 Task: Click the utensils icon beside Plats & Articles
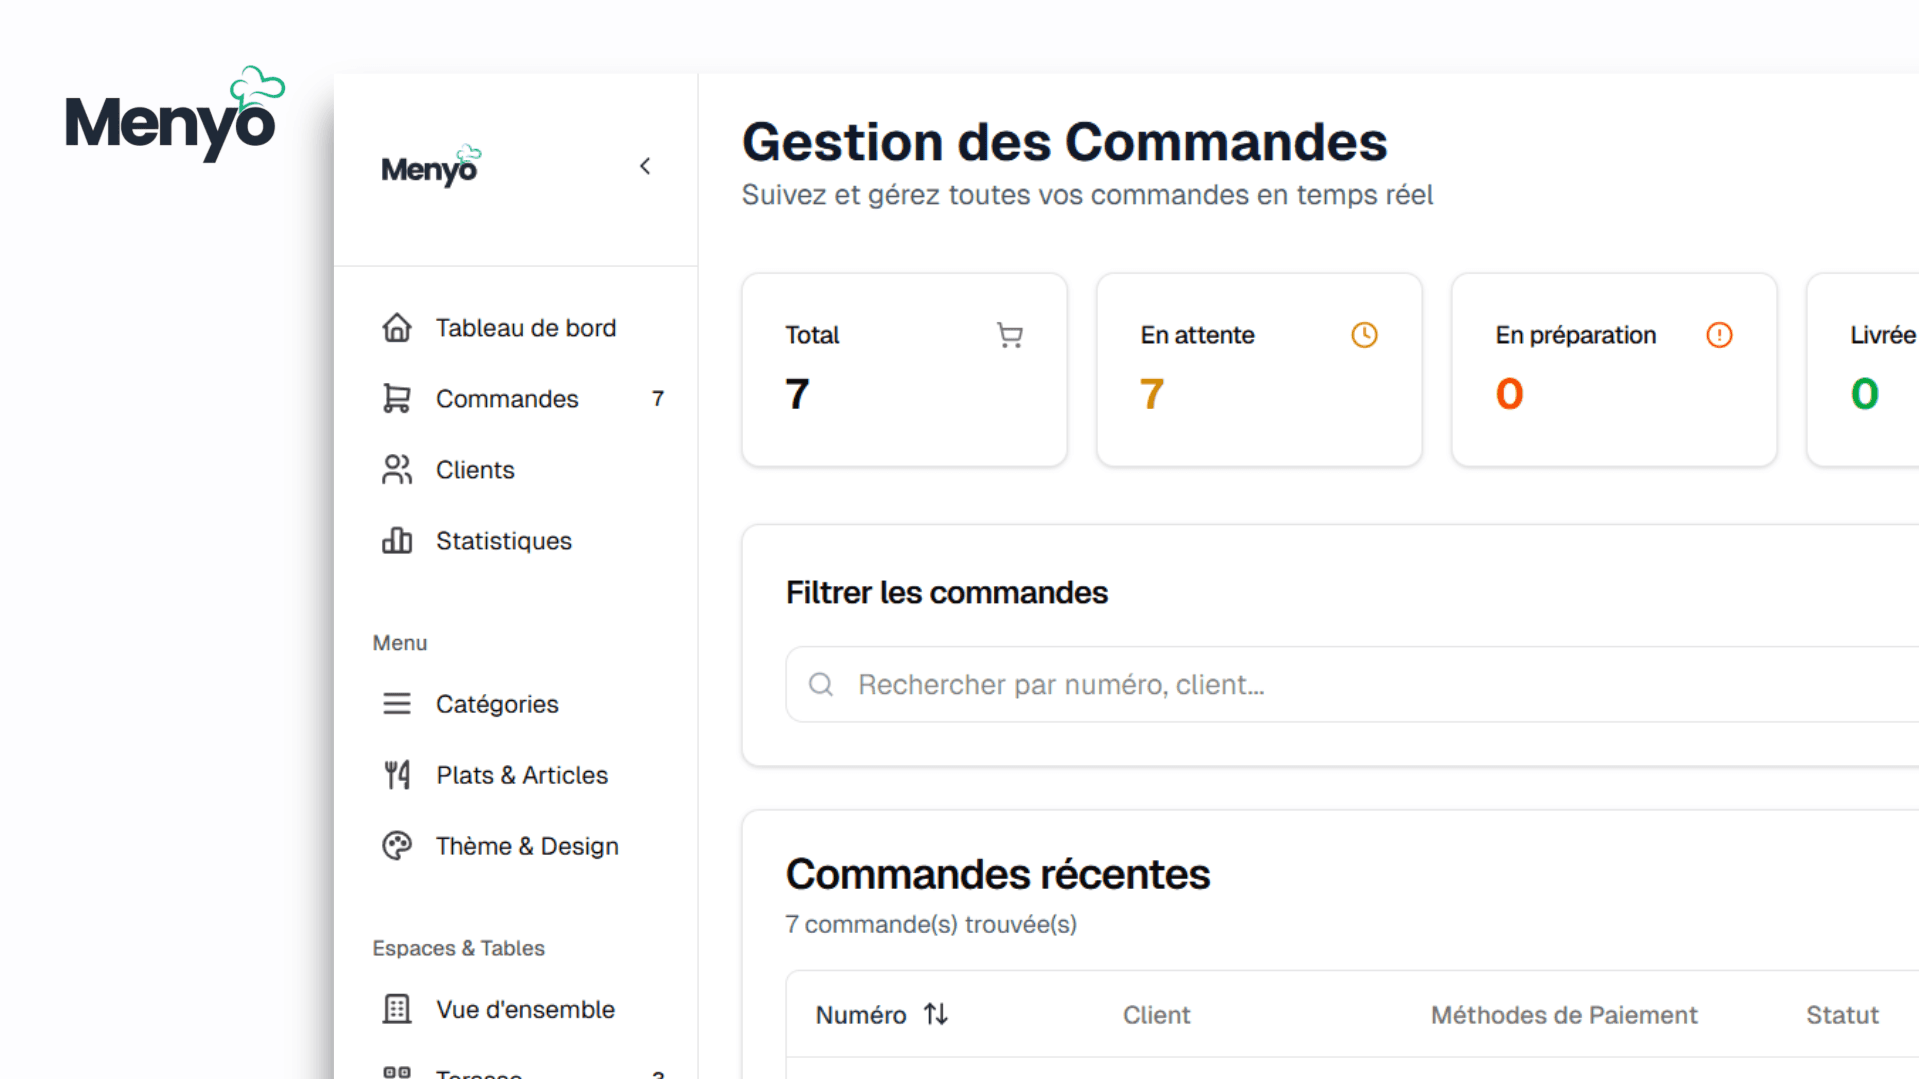(x=397, y=775)
